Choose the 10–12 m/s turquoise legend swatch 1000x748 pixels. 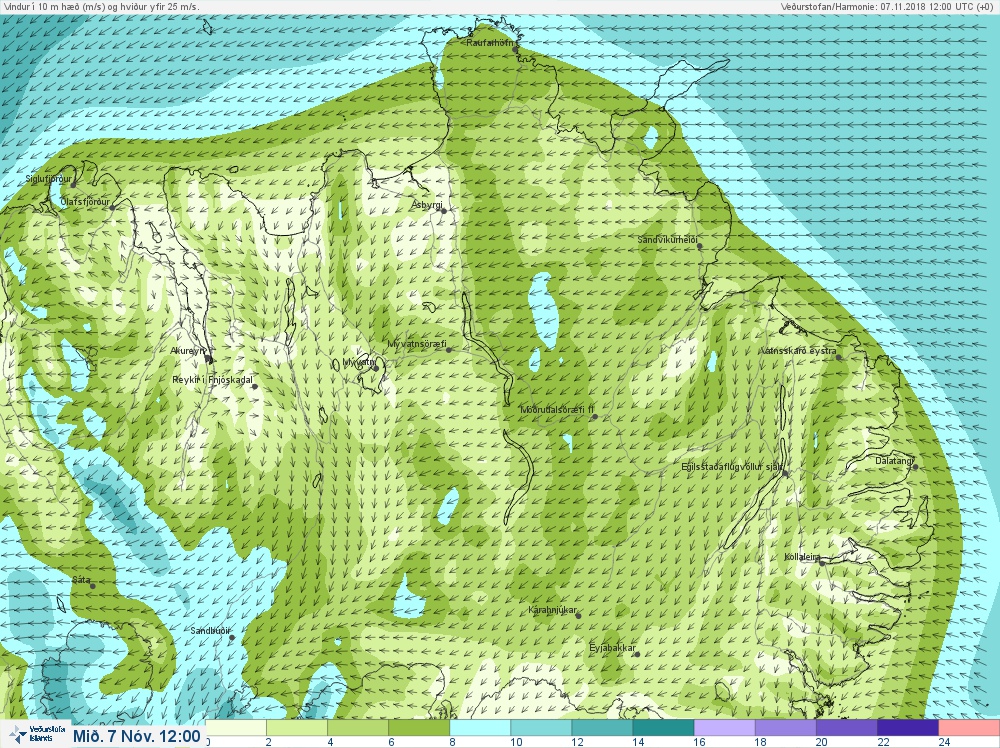(541, 728)
